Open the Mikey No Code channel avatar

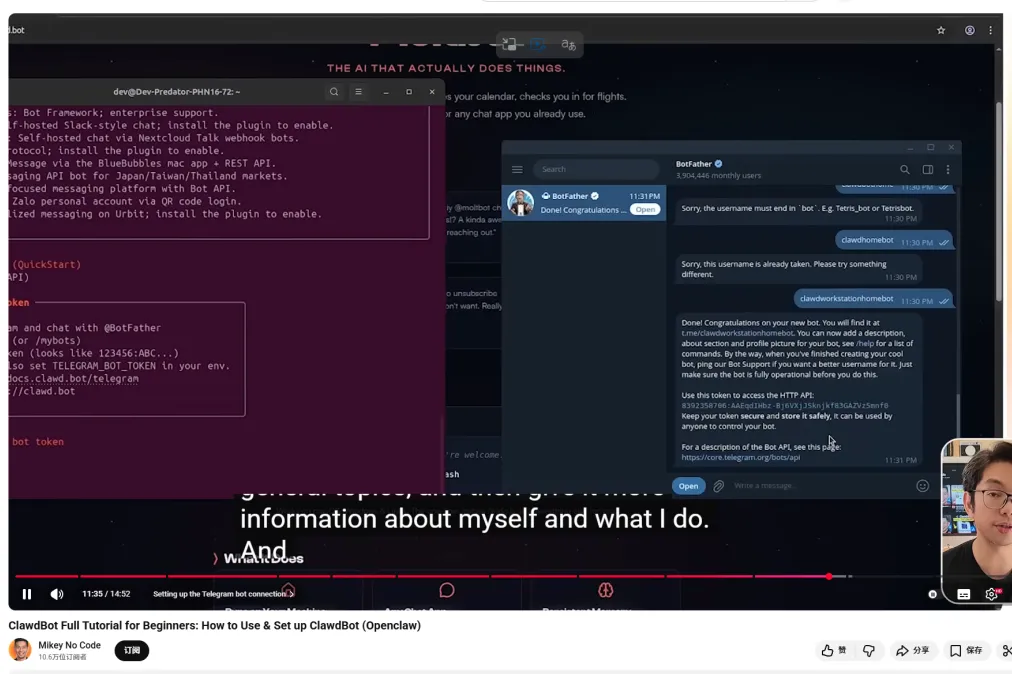(x=20, y=650)
